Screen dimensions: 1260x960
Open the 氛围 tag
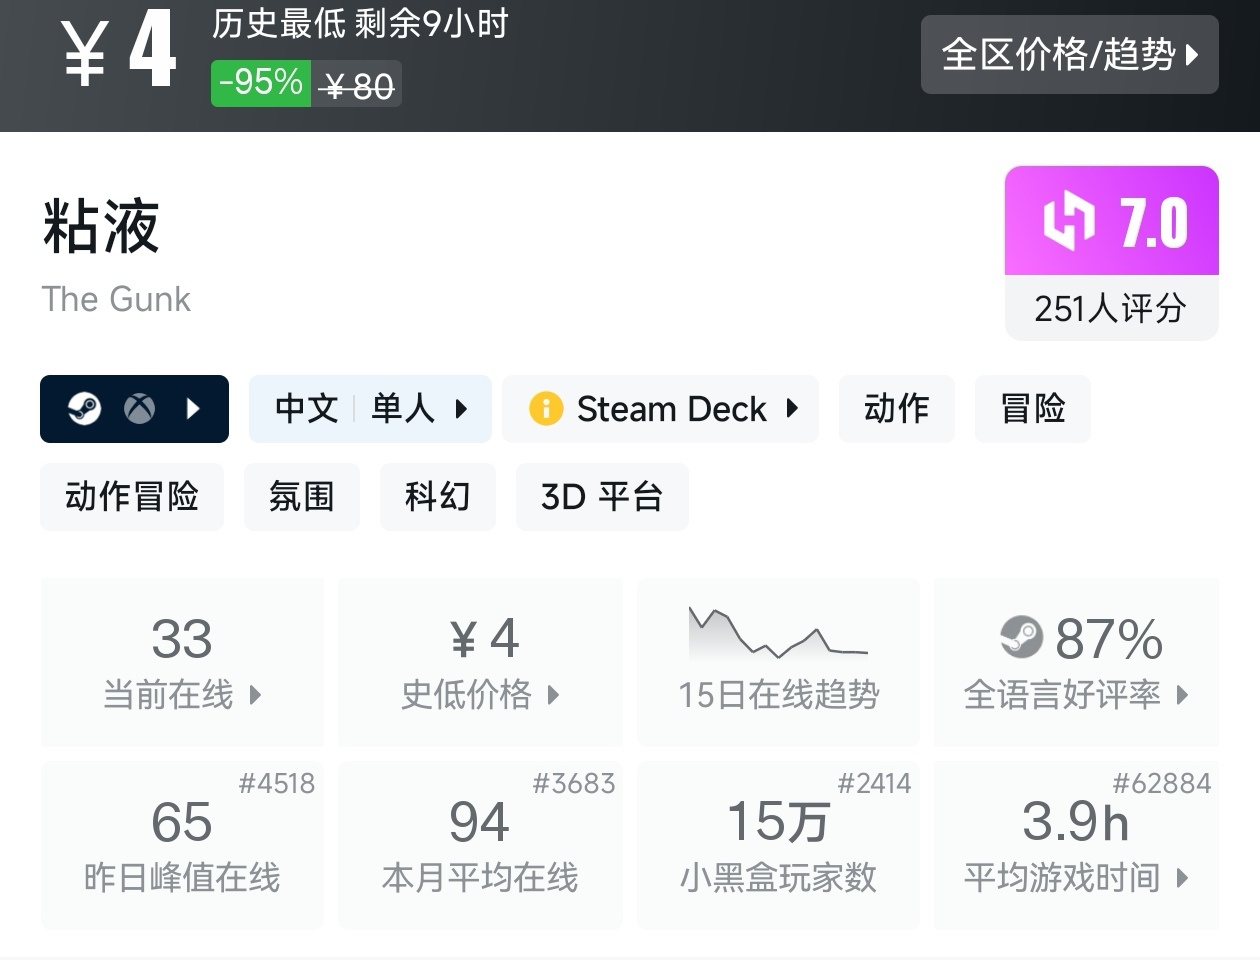pyautogui.click(x=301, y=497)
